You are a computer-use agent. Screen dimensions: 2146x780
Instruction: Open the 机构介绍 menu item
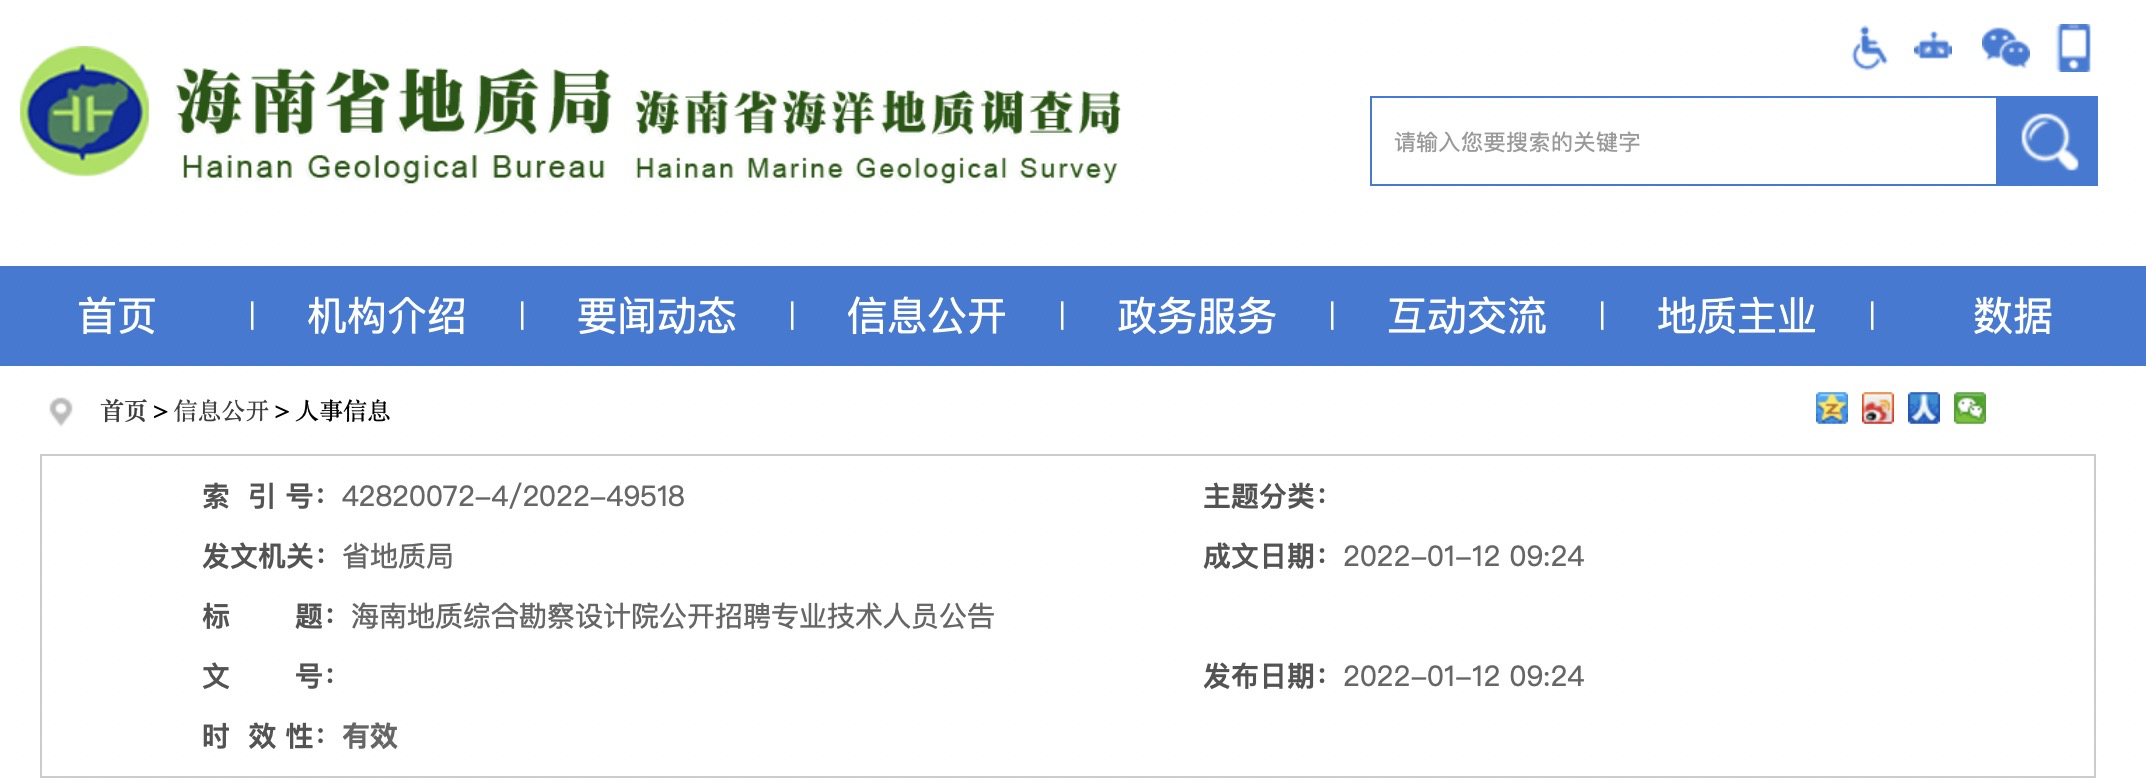point(386,316)
